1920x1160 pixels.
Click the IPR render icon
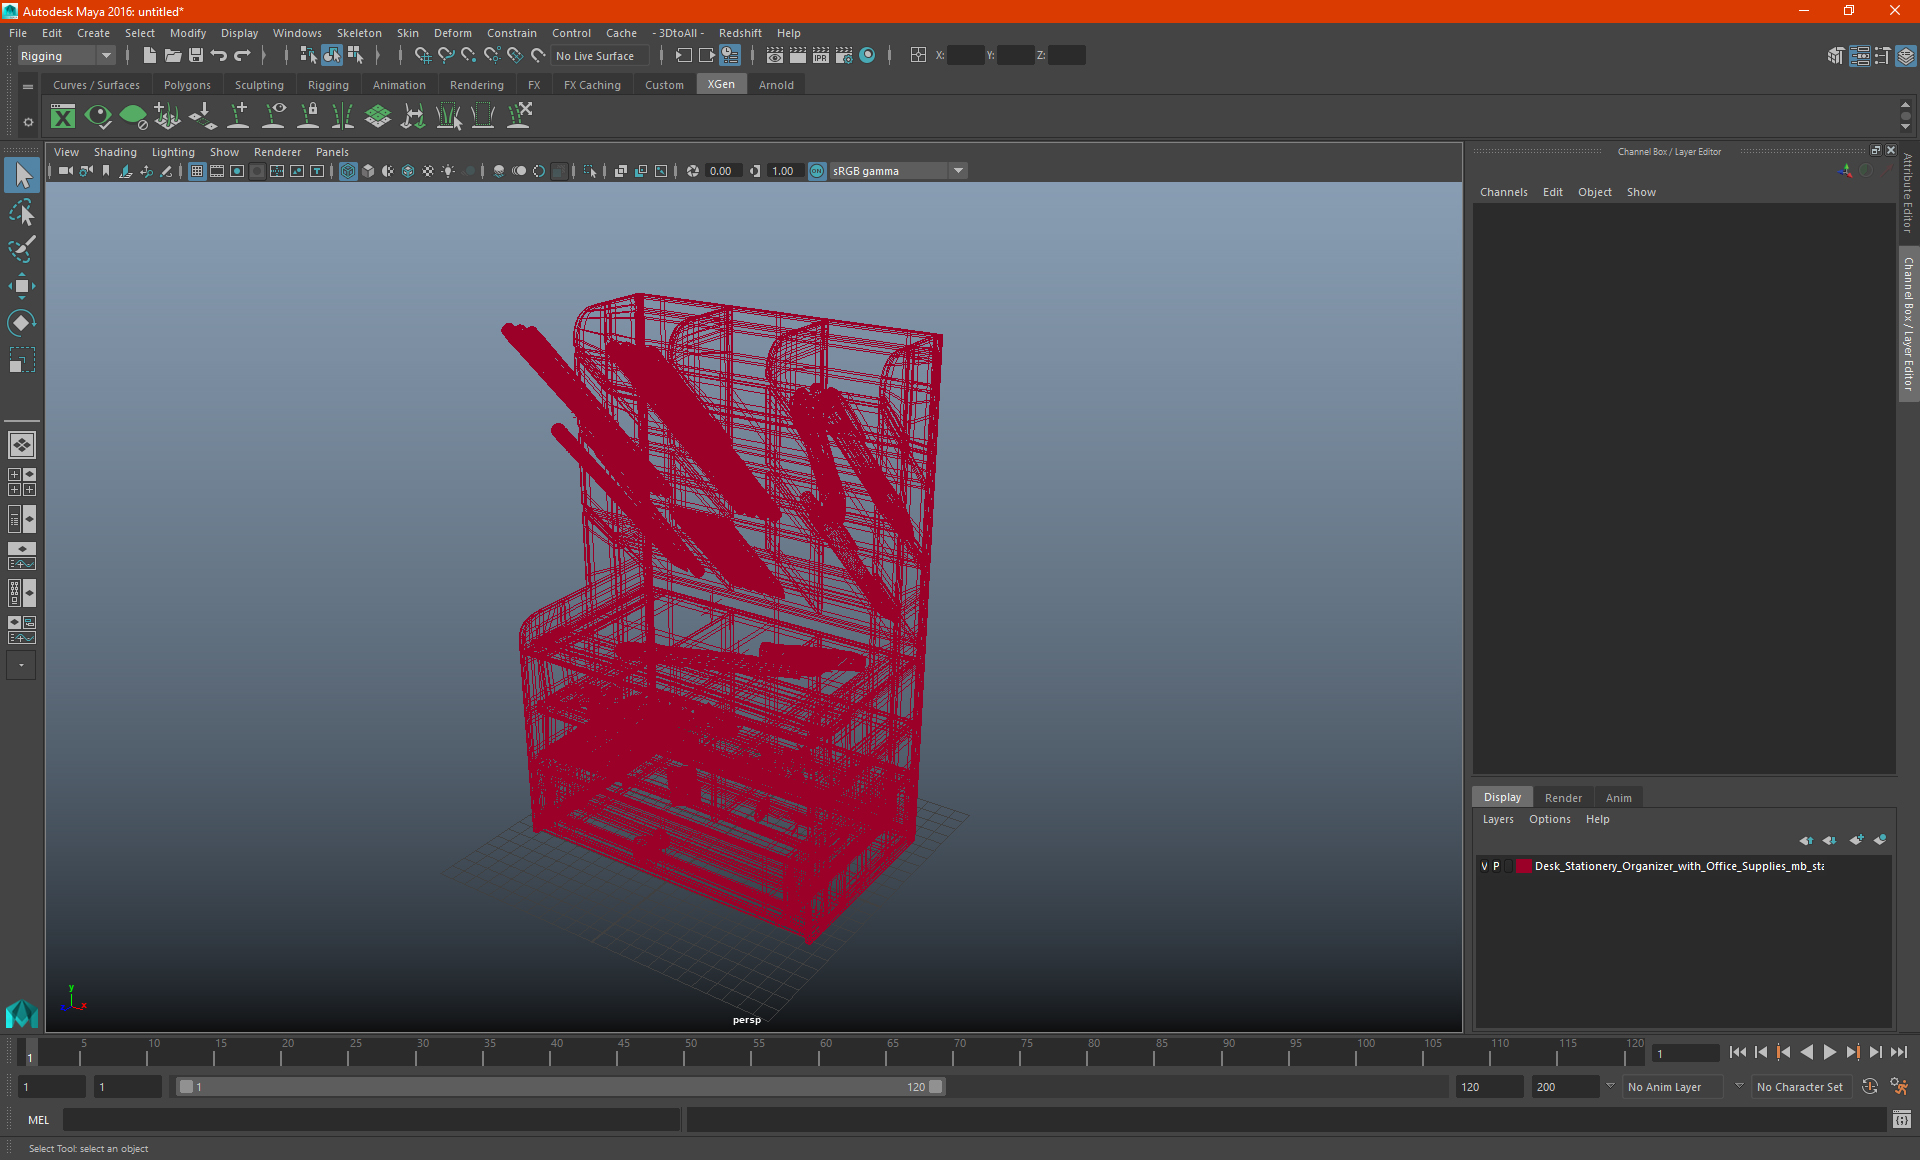coord(821,56)
